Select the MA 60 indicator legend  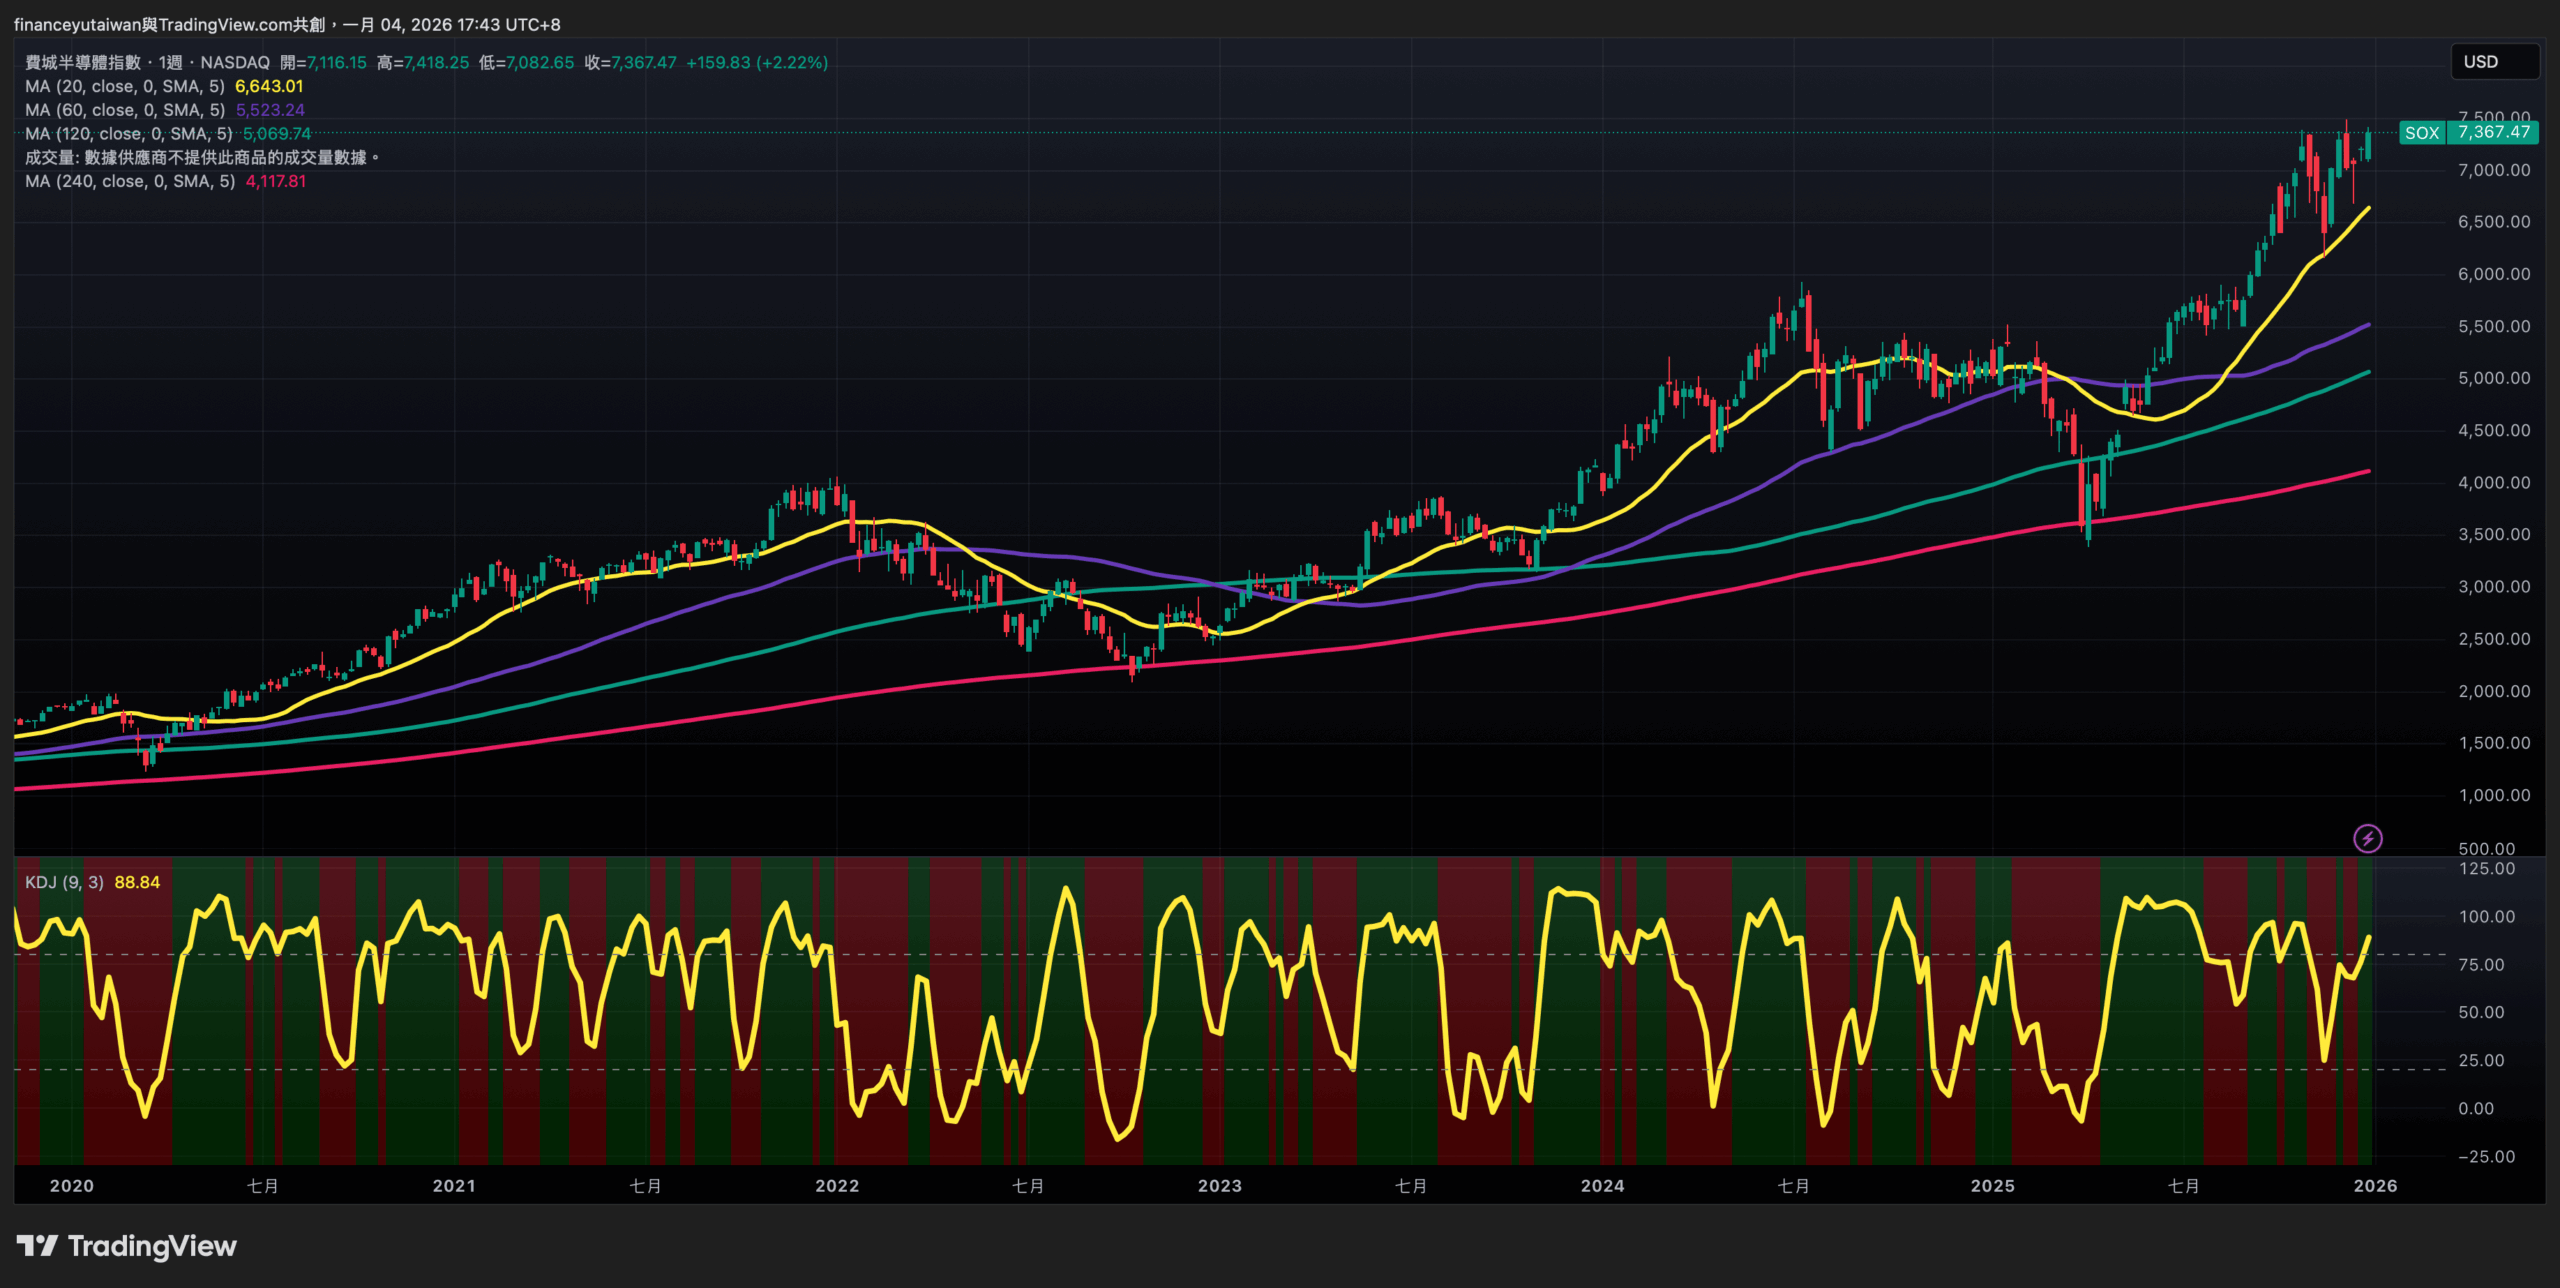(x=124, y=110)
